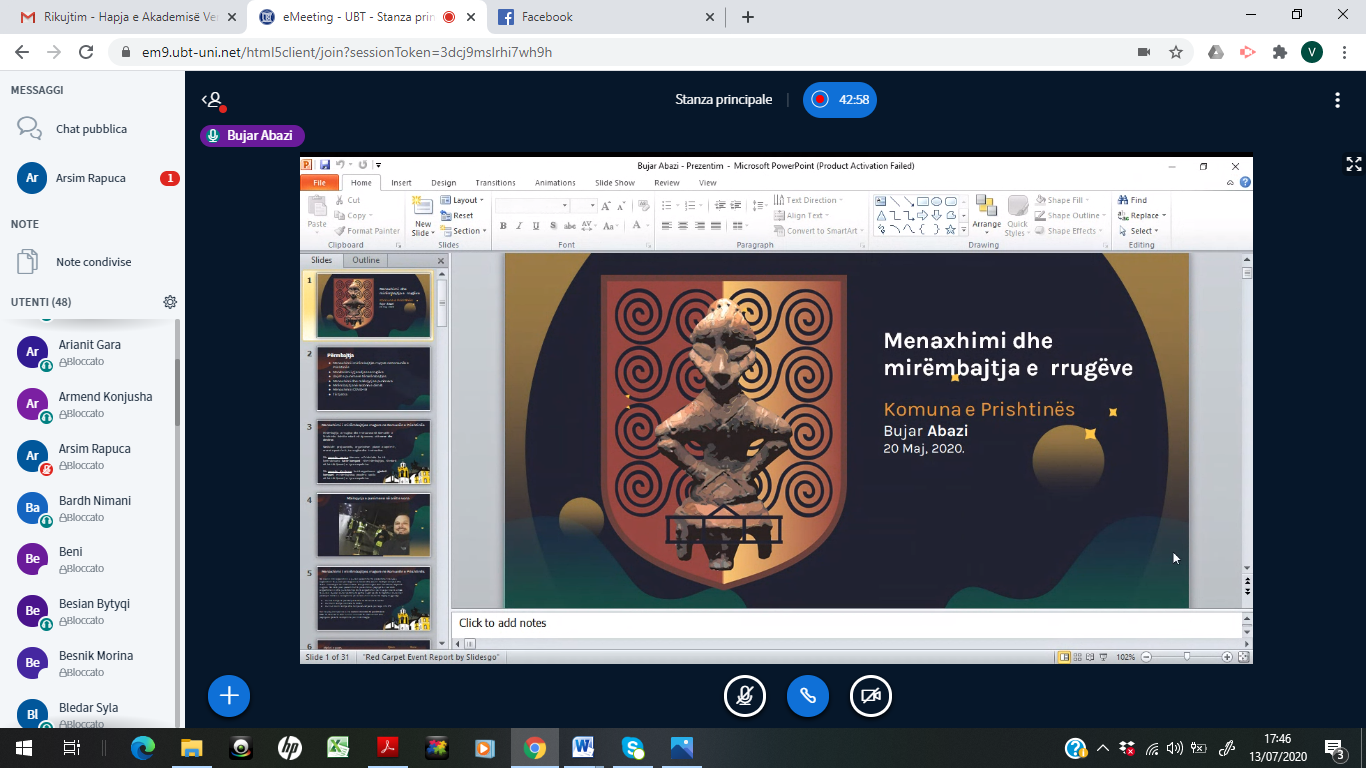Open the users list settings gear

[x=170, y=302]
